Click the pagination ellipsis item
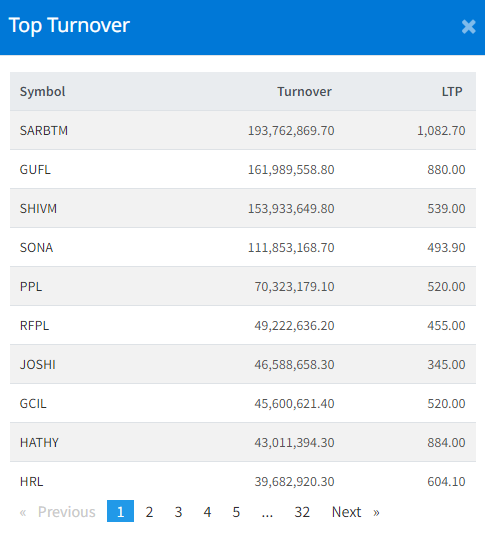This screenshot has width=485, height=548. (x=267, y=512)
